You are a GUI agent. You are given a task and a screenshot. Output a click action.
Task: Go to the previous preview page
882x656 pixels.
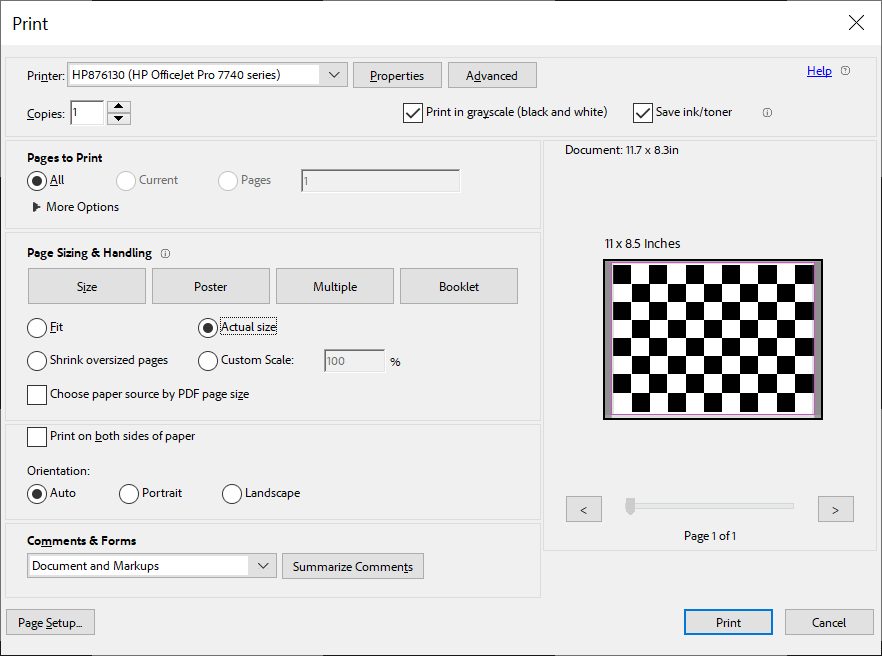(584, 509)
